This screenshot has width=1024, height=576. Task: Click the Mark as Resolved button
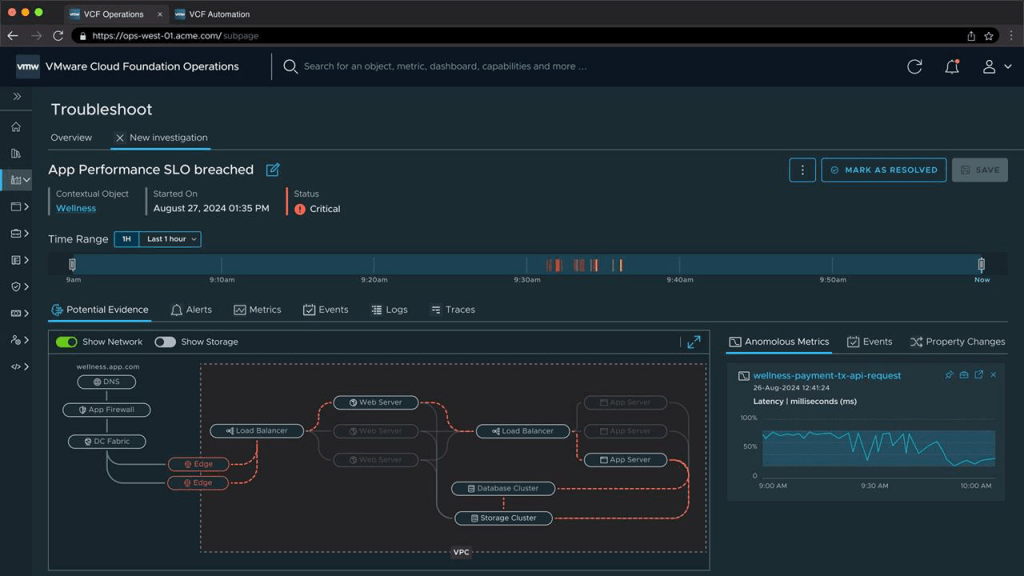point(883,170)
